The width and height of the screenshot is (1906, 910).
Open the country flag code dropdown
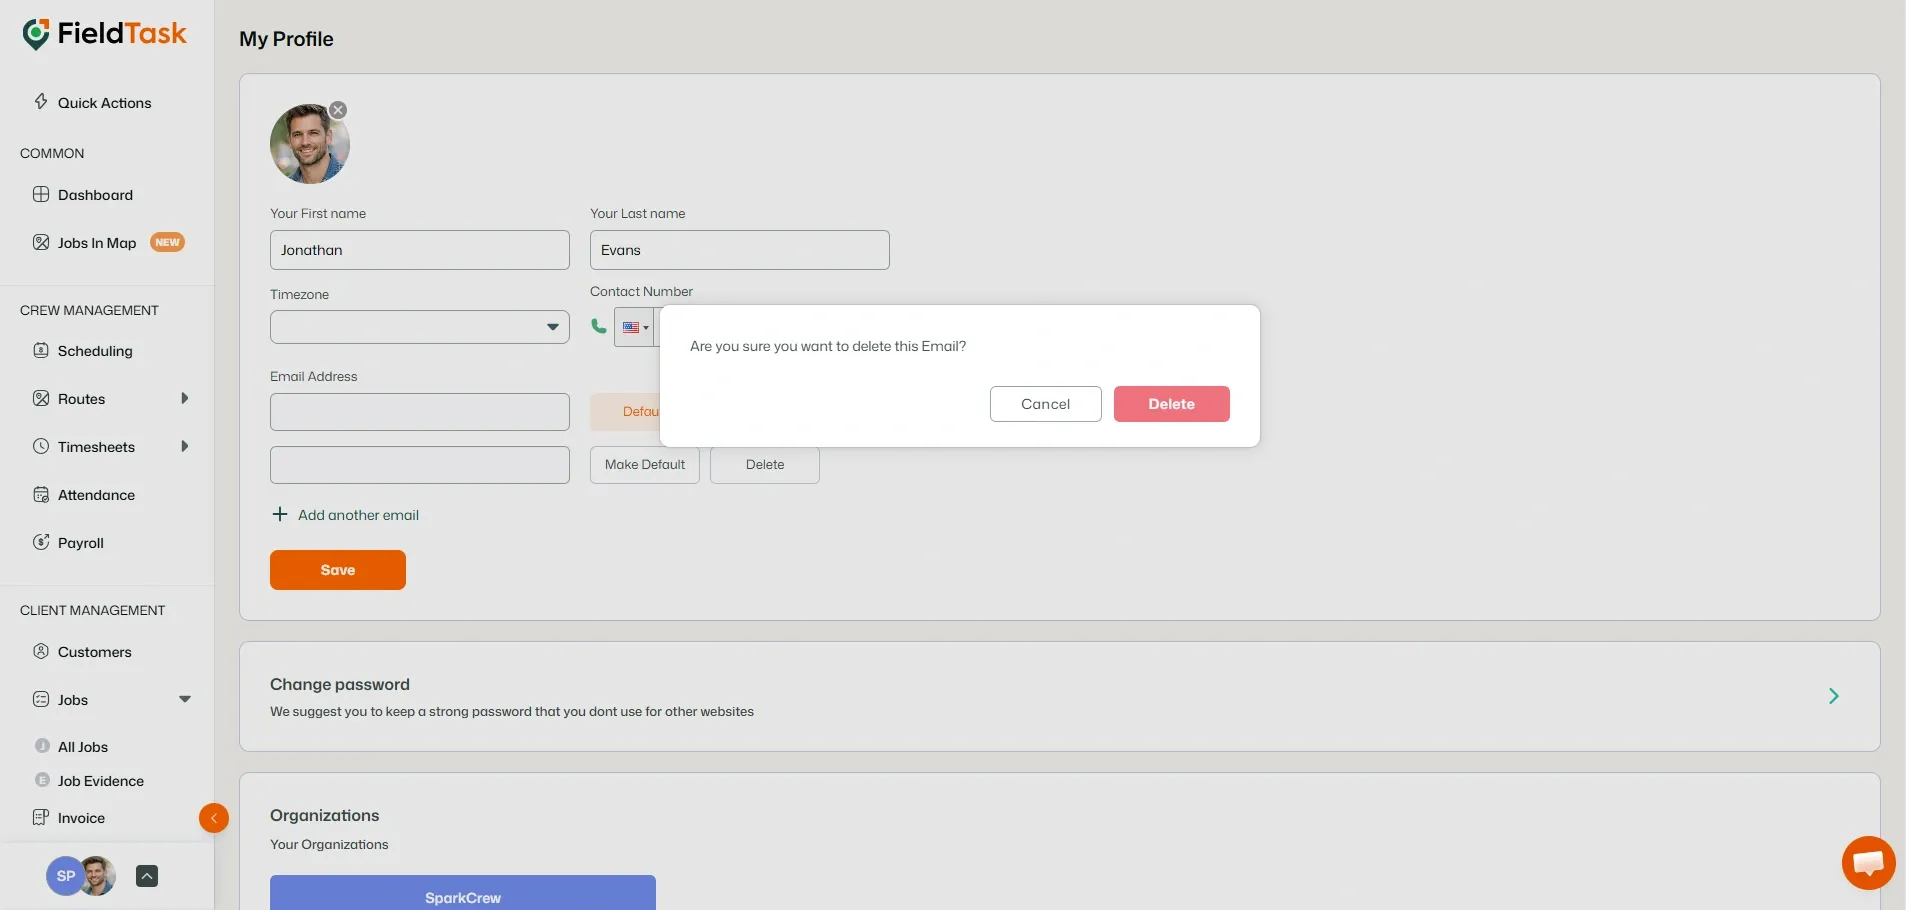pyautogui.click(x=635, y=327)
